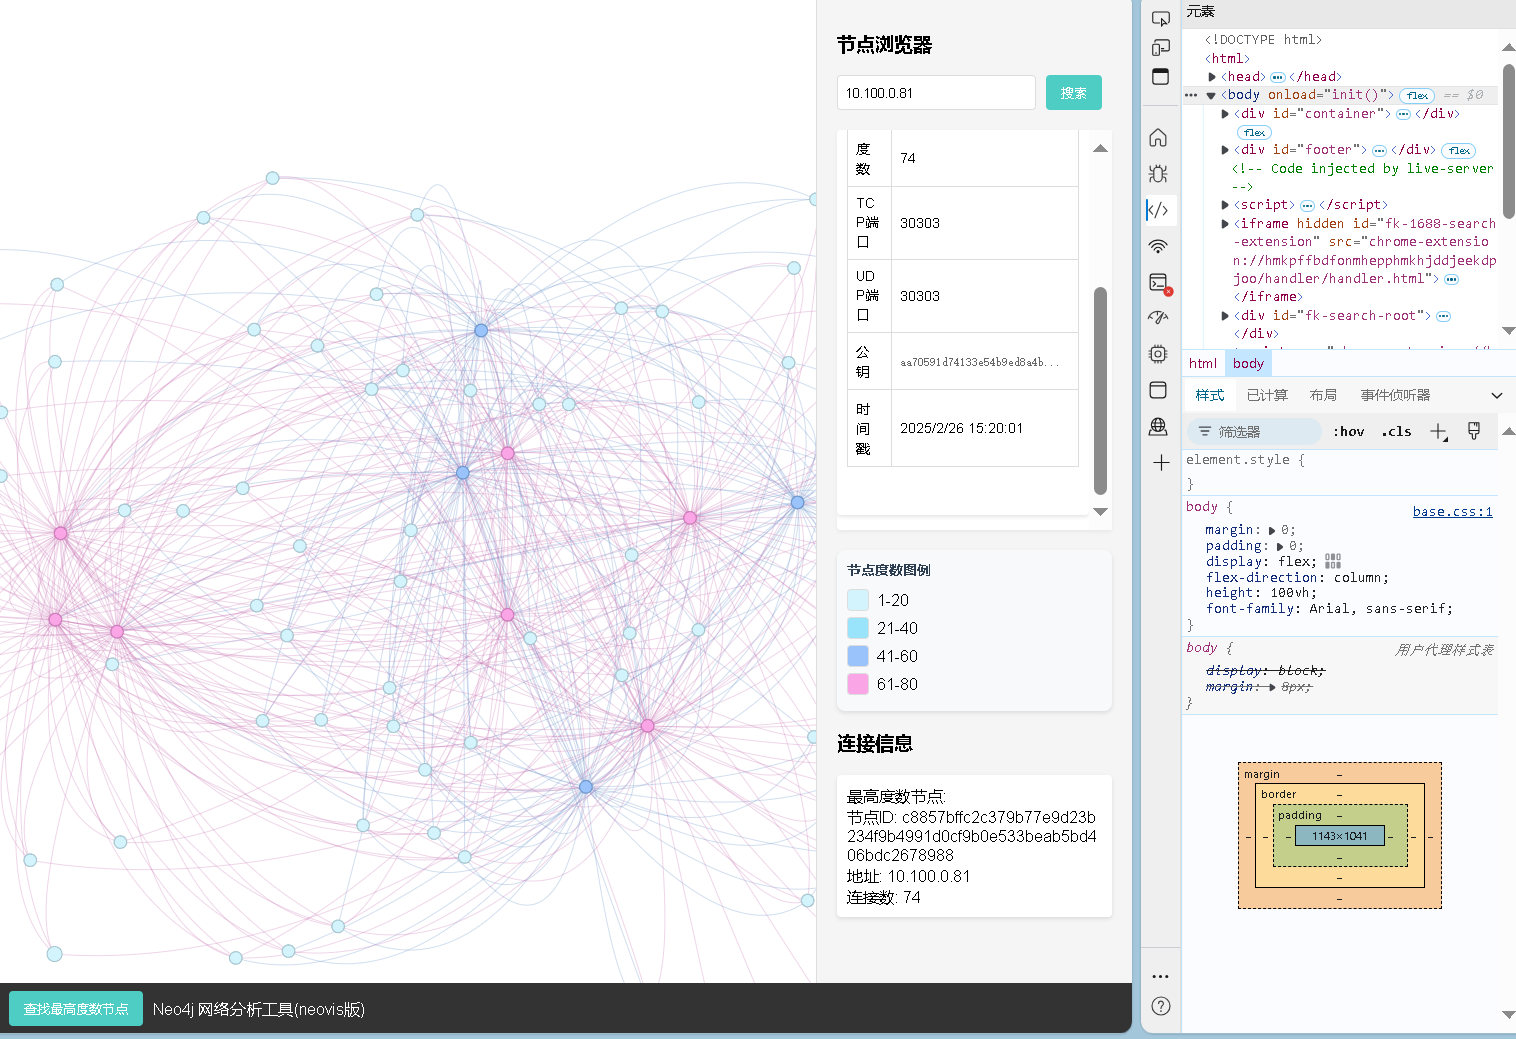Switch to the 已计算 computed tab

point(1267,395)
